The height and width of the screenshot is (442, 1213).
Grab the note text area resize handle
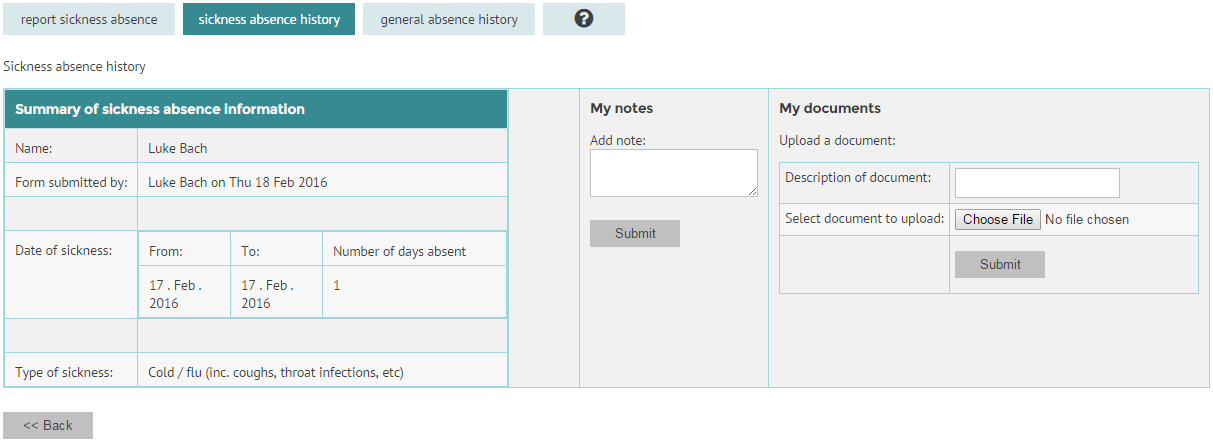point(752,191)
